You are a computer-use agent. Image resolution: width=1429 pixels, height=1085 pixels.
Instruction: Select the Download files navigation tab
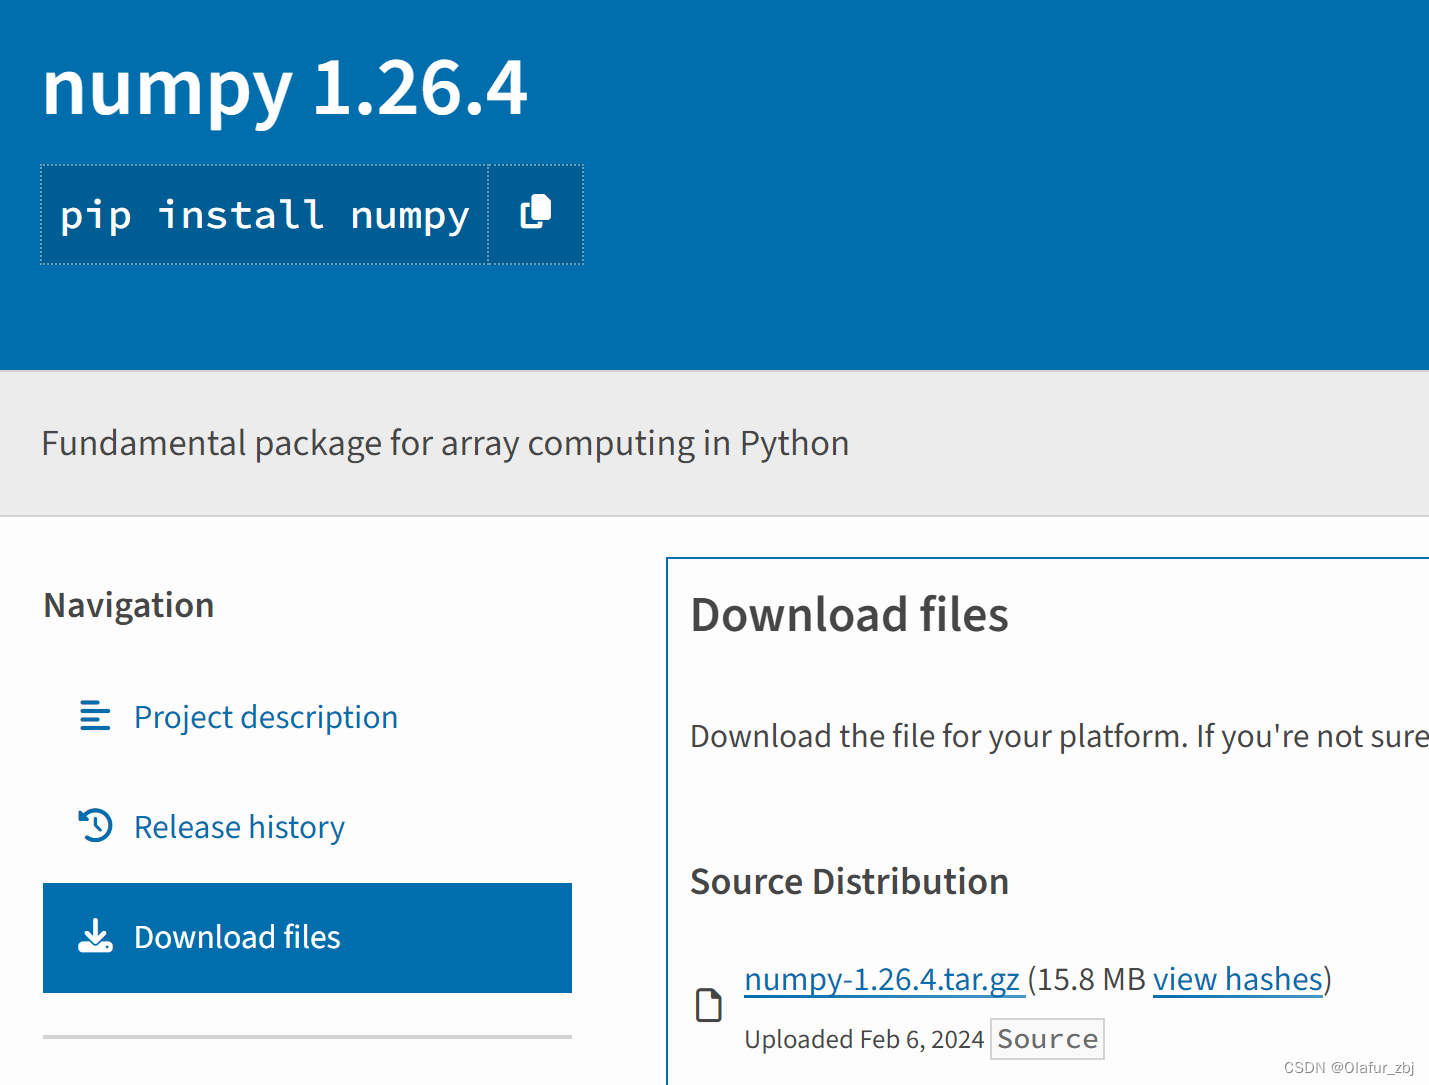point(307,938)
